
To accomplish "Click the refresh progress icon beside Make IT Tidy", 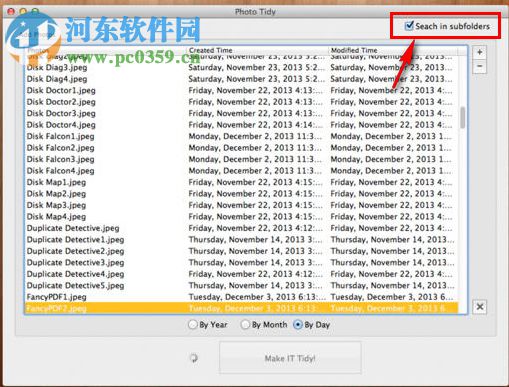I will coord(194,358).
